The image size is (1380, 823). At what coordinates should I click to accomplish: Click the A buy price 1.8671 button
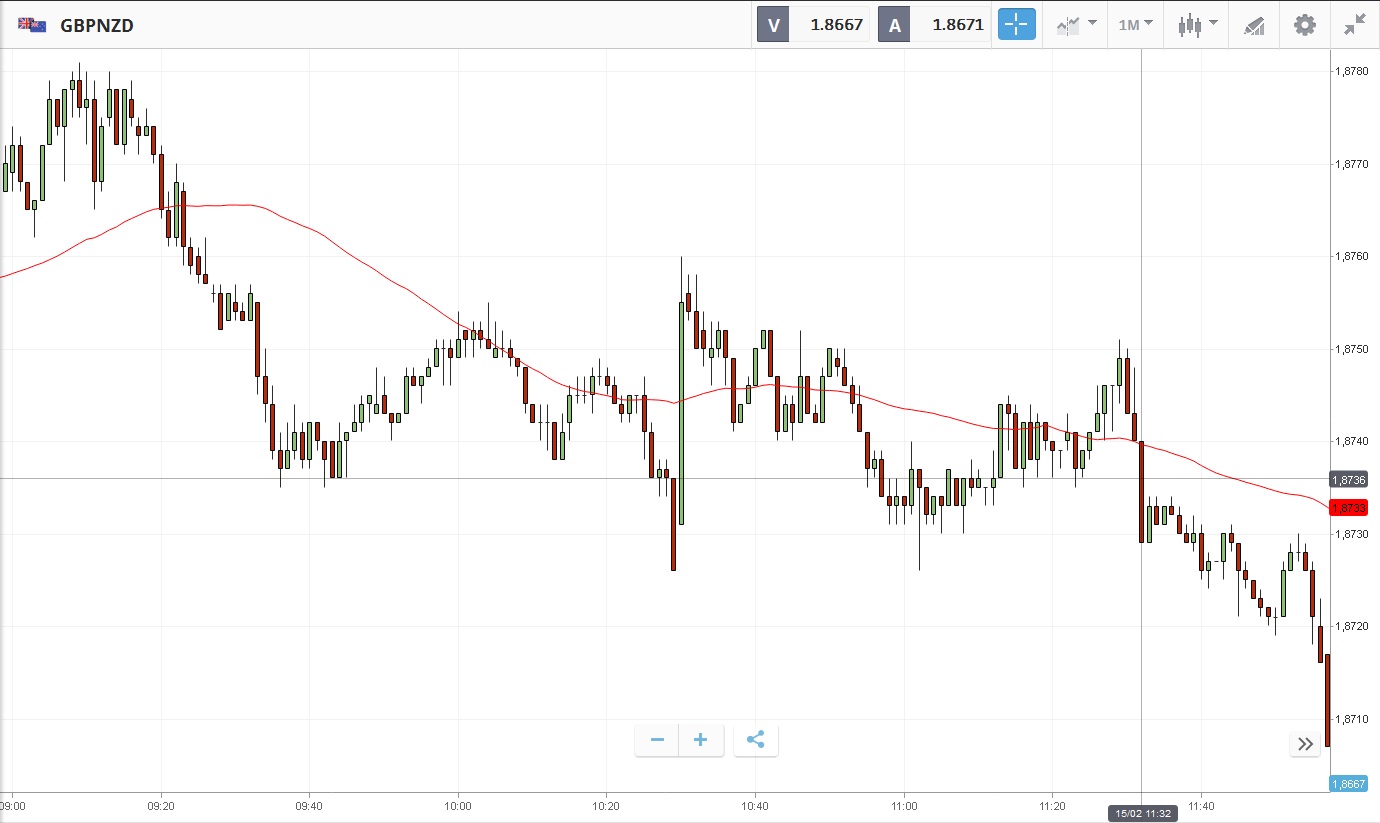934,25
